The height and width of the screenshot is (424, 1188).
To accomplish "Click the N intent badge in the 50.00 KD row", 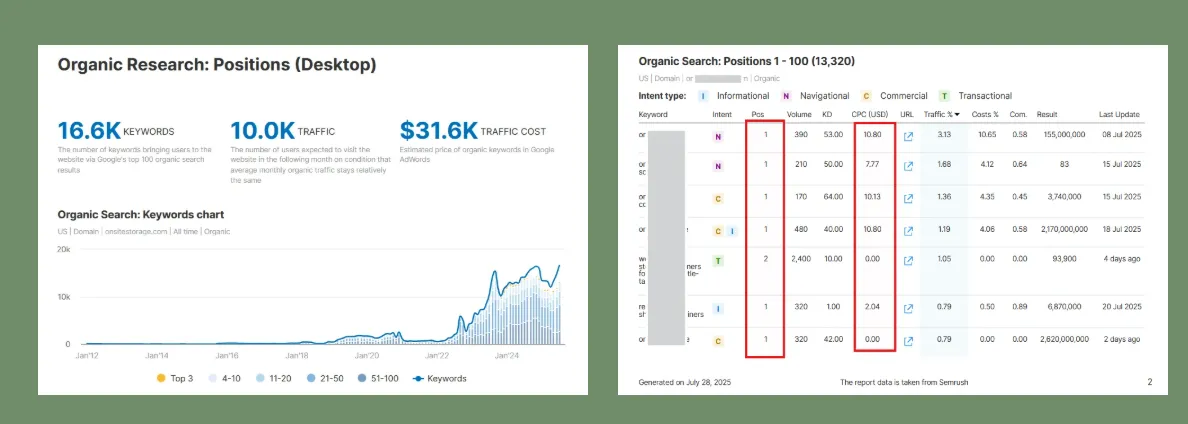I will [718, 167].
